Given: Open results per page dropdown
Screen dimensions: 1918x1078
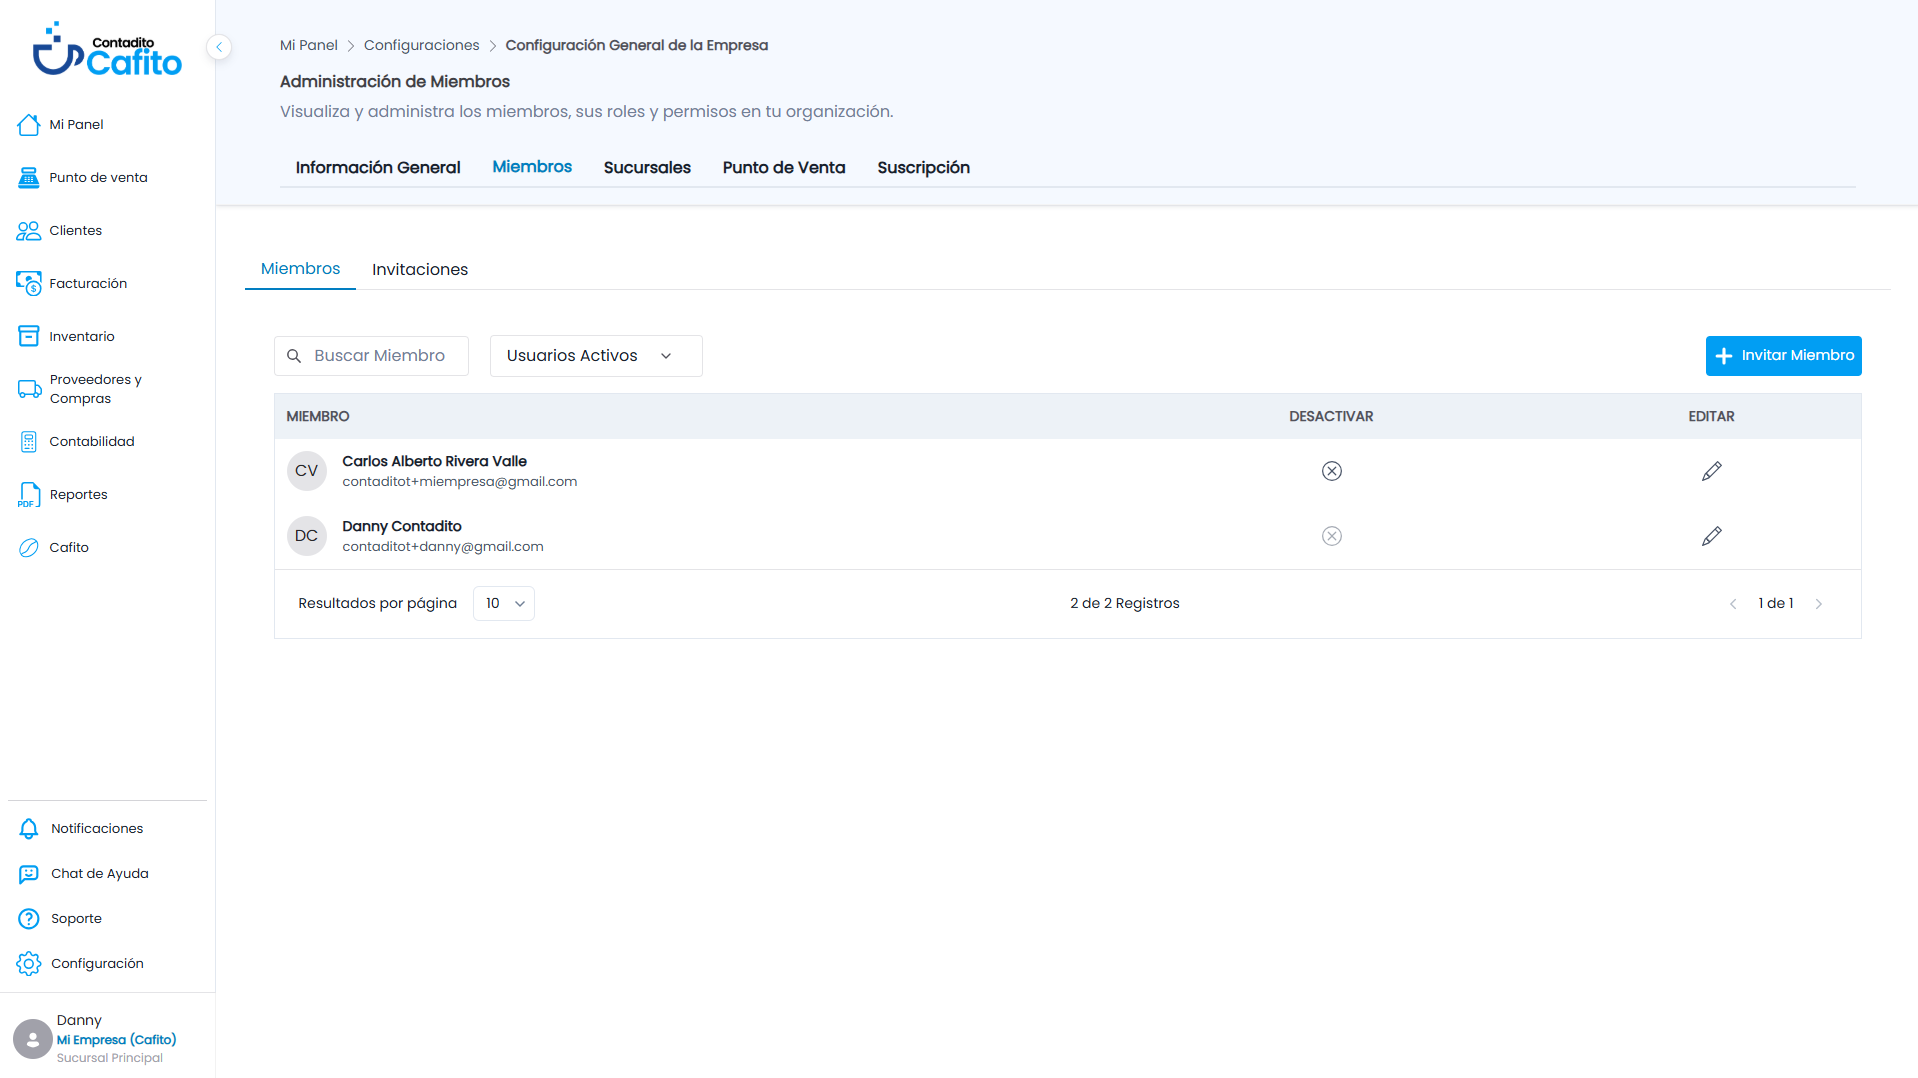Looking at the screenshot, I should tap(504, 604).
